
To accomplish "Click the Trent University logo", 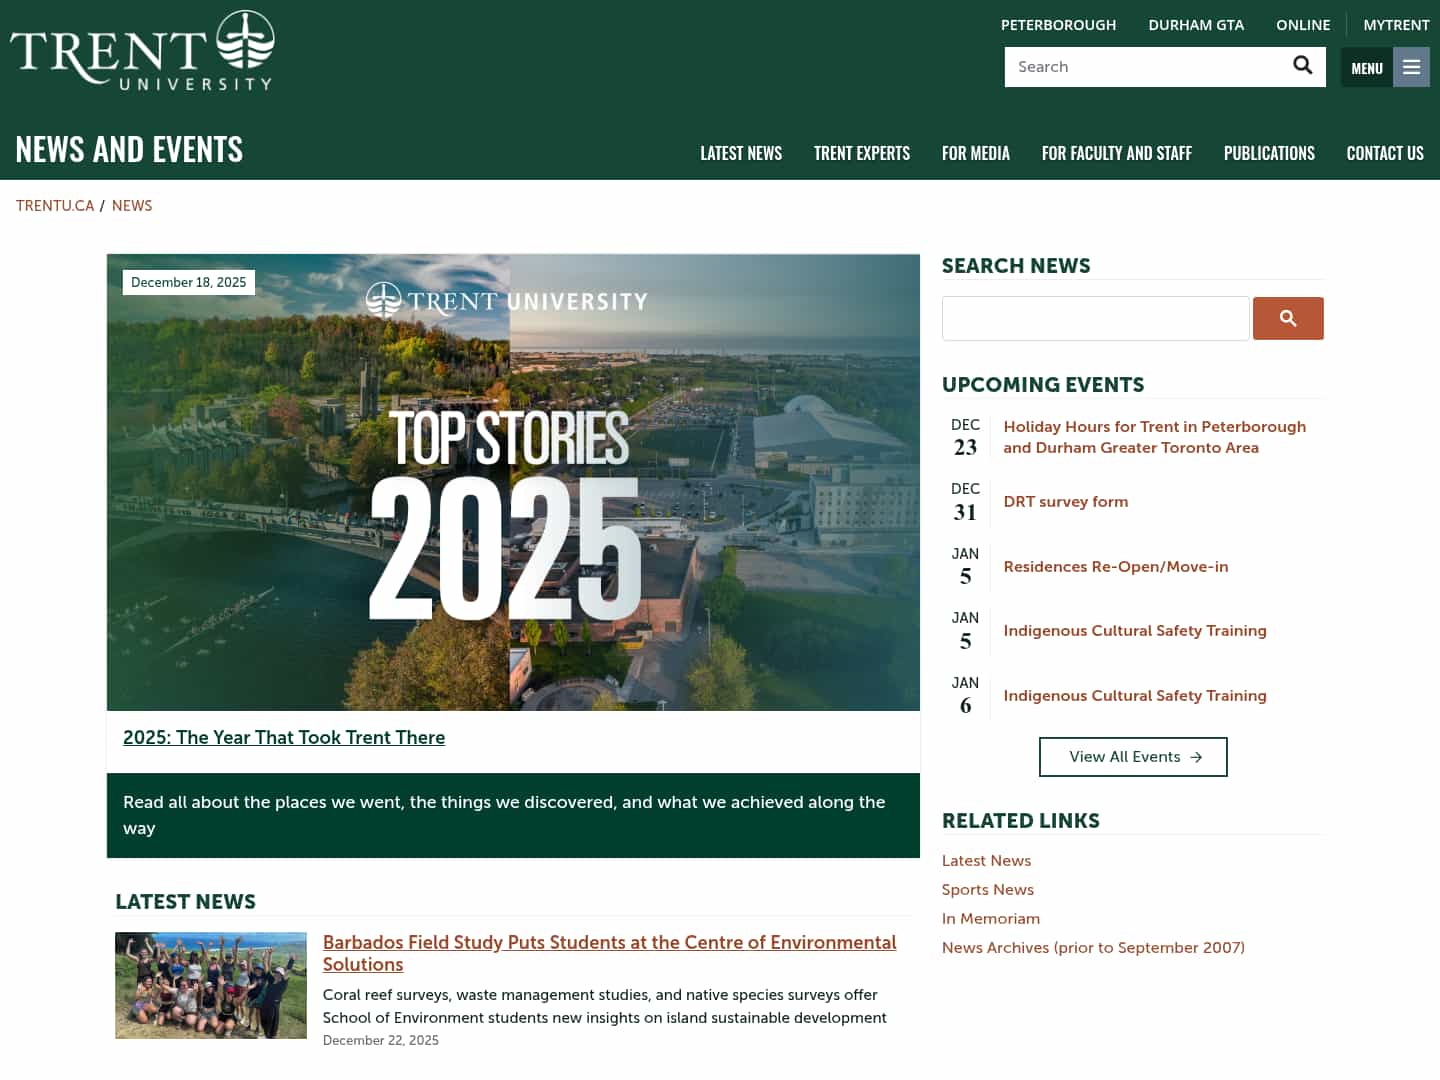I will [x=140, y=48].
